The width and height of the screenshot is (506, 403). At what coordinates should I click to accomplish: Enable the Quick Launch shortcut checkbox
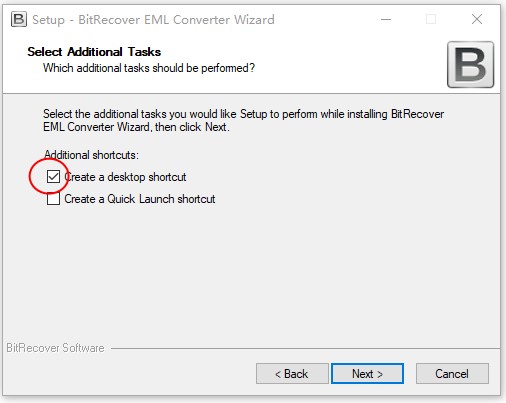[53, 199]
